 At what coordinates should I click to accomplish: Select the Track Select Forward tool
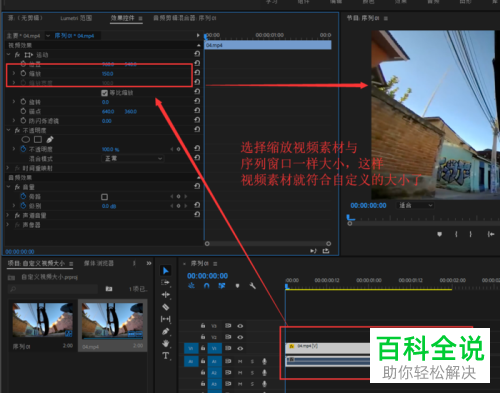point(165,283)
